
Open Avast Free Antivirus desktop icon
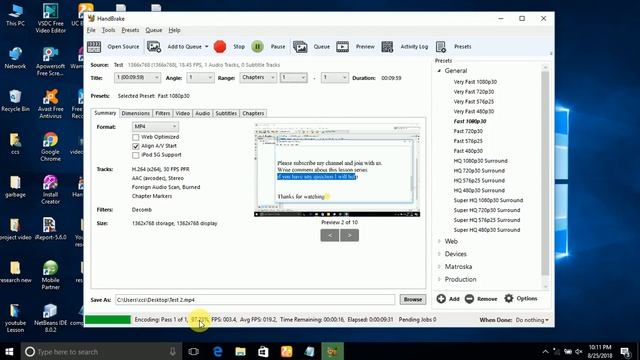coord(51,104)
